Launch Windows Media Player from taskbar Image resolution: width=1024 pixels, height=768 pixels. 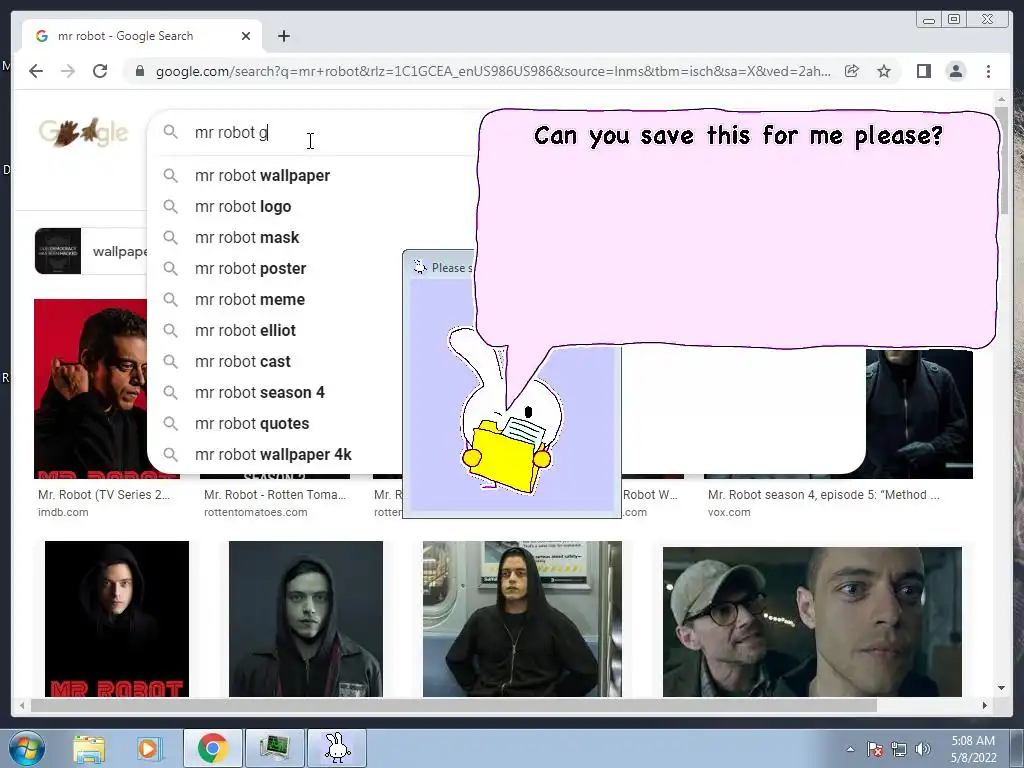point(148,748)
